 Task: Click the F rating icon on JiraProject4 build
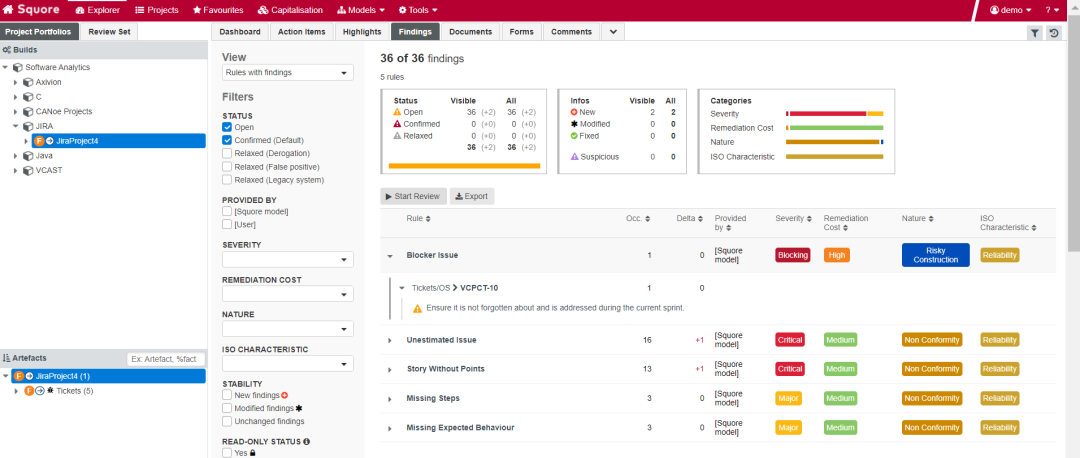pyautogui.click(x=39, y=141)
